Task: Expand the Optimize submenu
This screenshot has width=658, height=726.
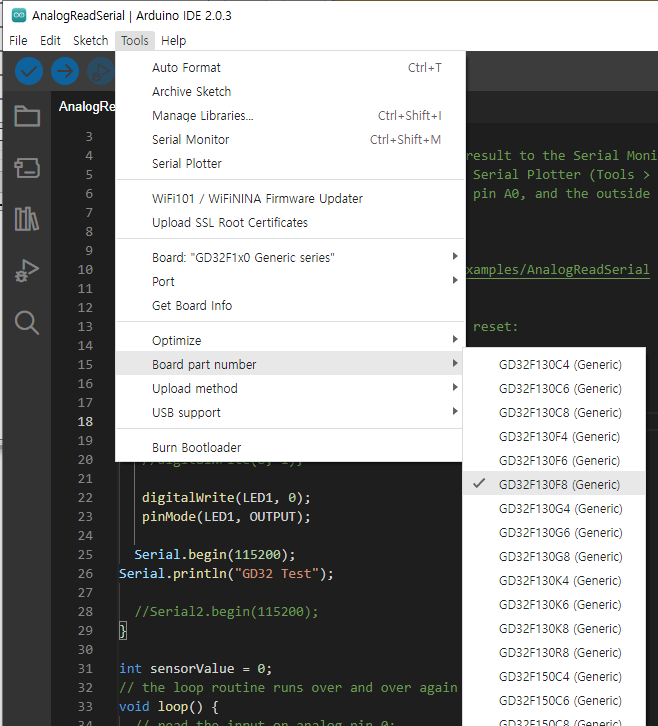Action: coord(290,340)
